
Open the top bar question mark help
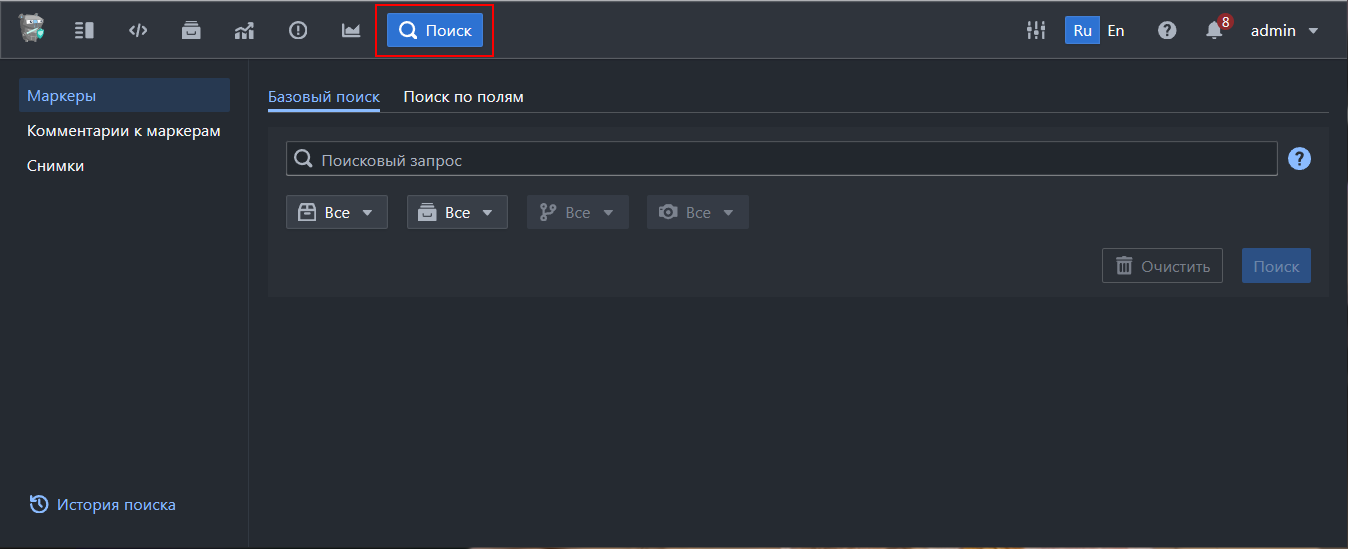pyautogui.click(x=1167, y=30)
